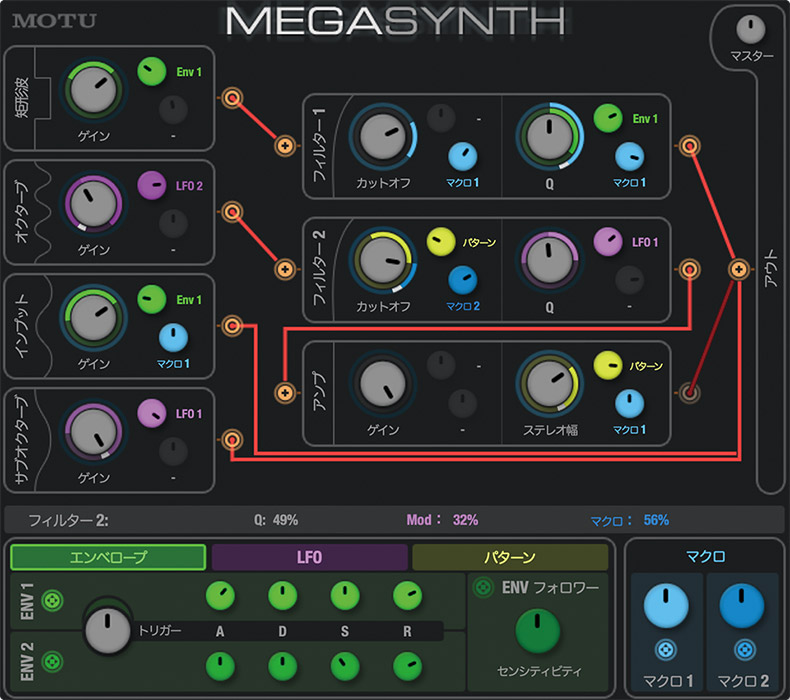The height and width of the screenshot is (700, 790).
Task: Open サブオクターブ LFO 1 source label
Action: tap(189, 414)
